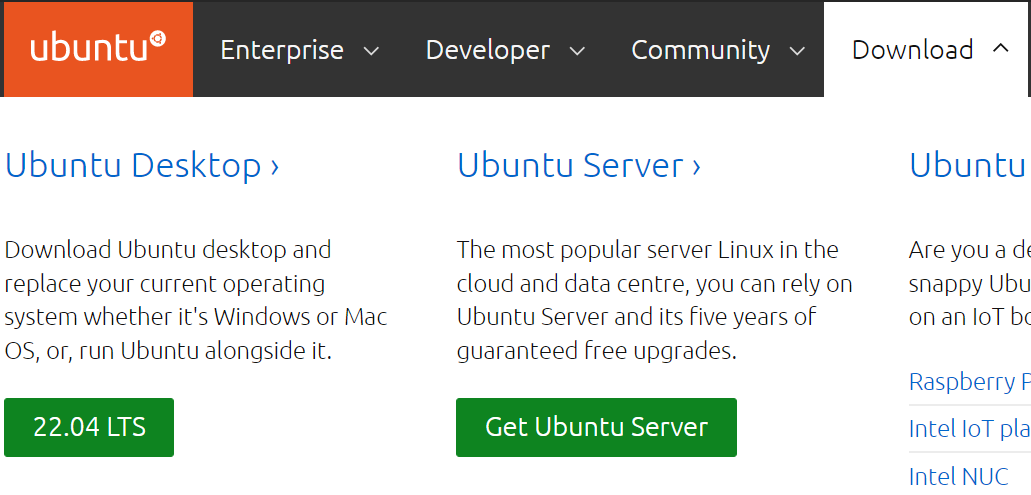1031x495 pixels.
Task: Click the 22.04 LTS download button
Action: pos(89,427)
